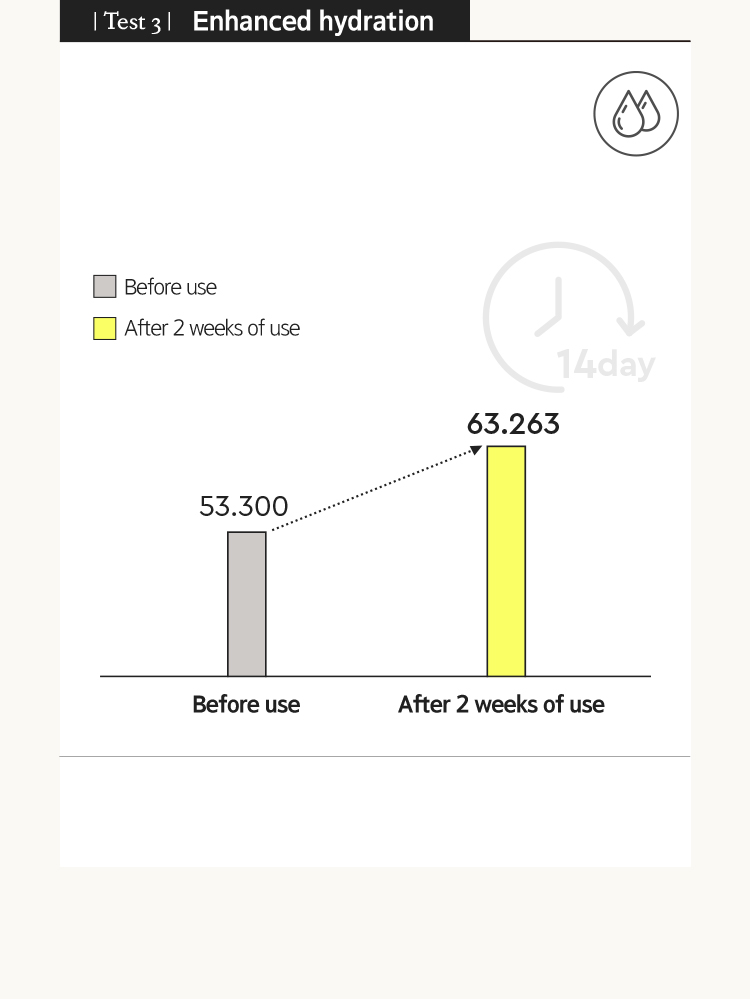Click the gray Before use legend swatch
This screenshot has height=999, width=750.
pos(105,287)
